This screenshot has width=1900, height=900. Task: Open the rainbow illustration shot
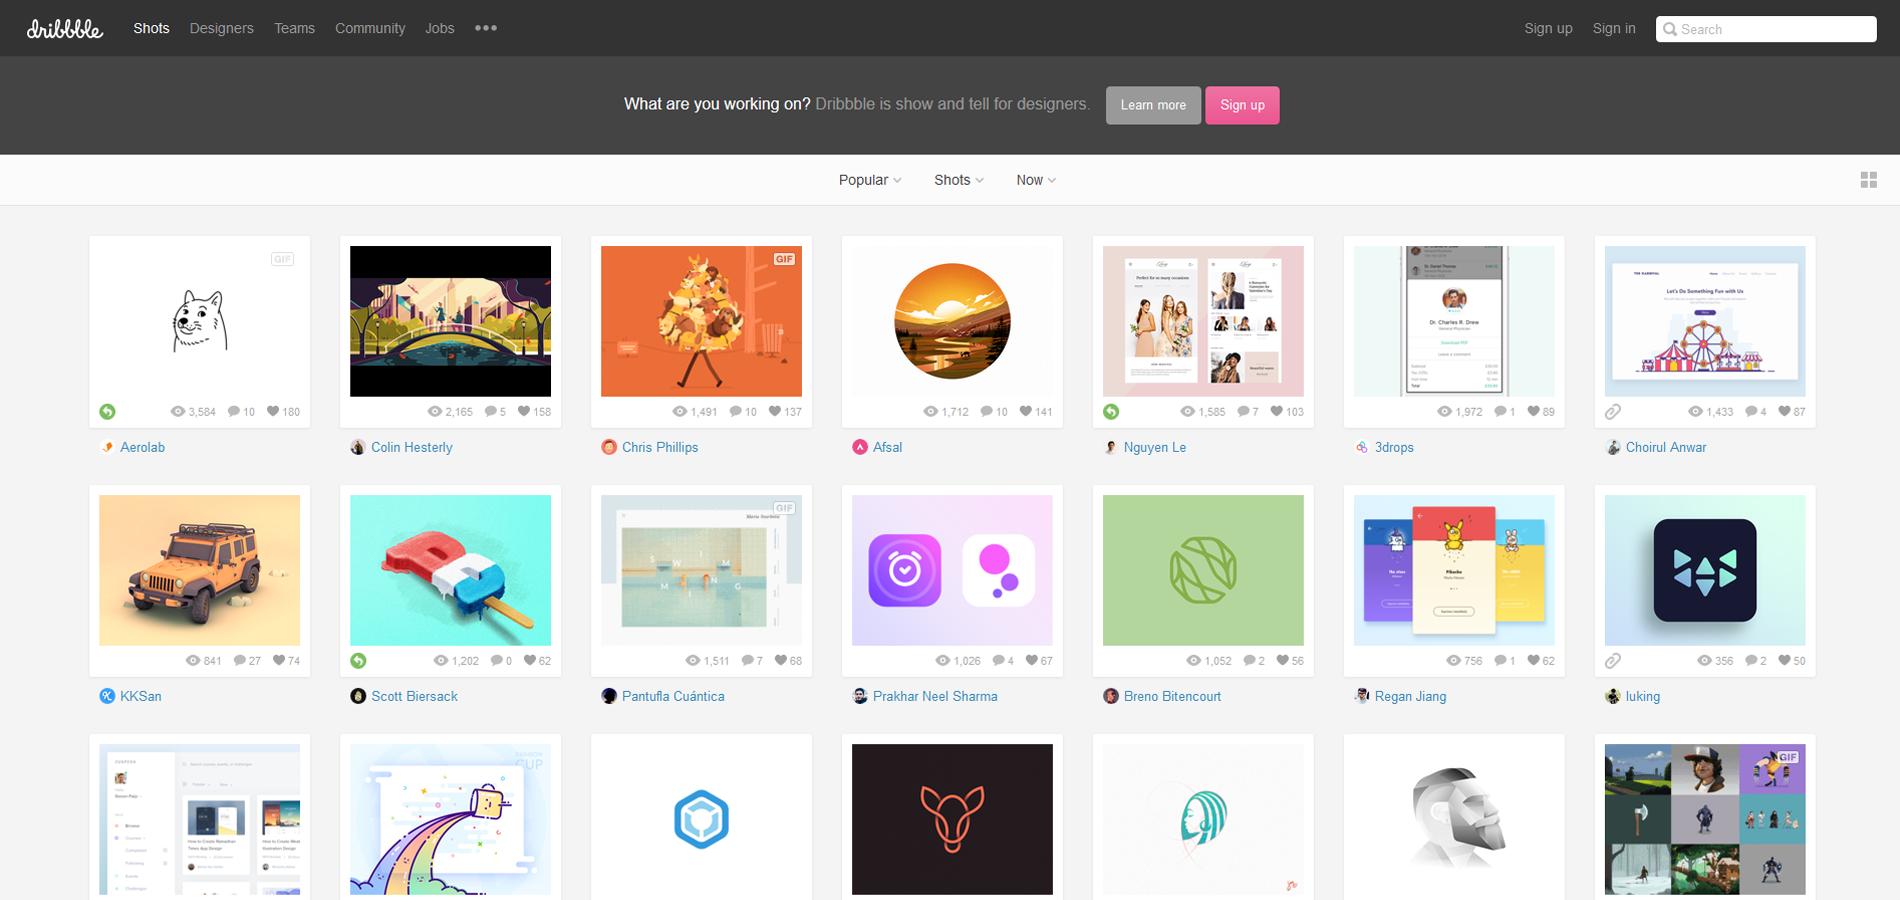(451, 819)
